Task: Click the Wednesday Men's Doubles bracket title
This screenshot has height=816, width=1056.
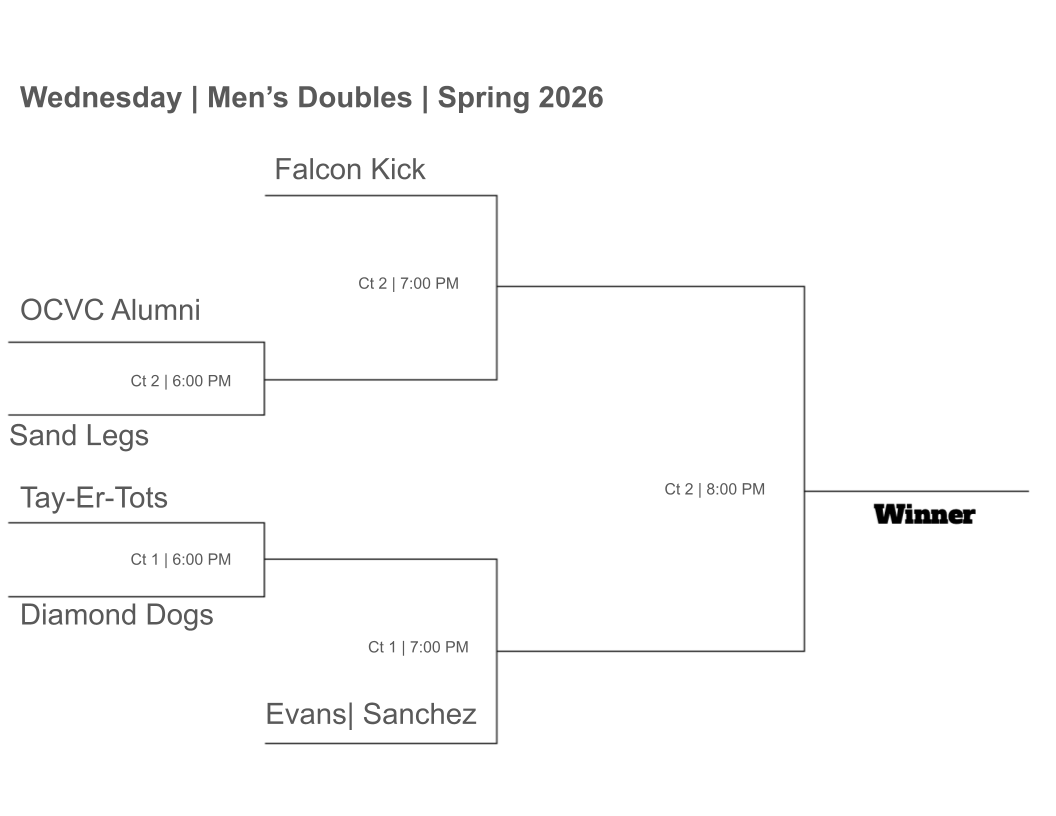Action: tap(312, 98)
